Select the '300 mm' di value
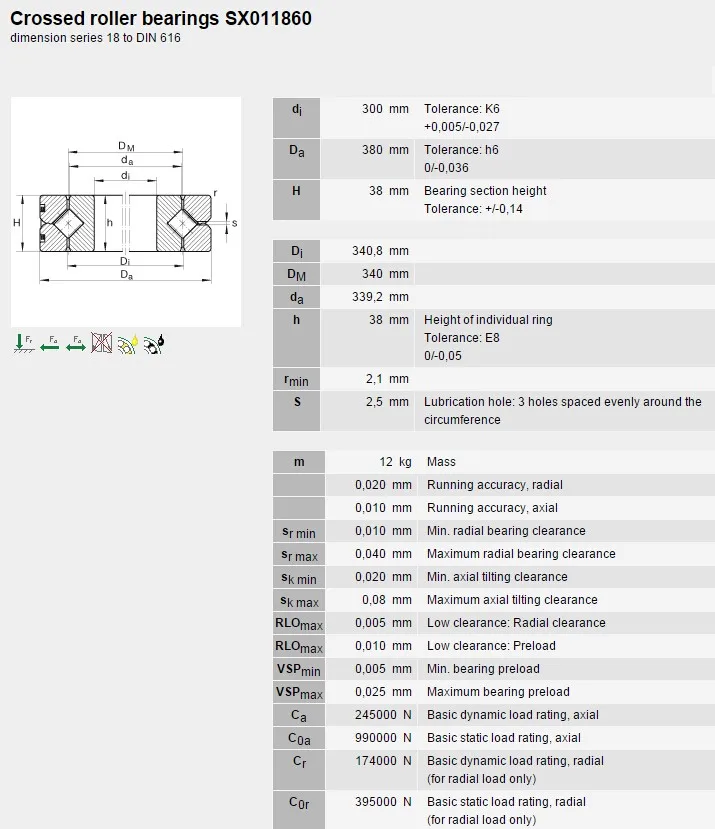Image resolution: width=715 pixels, height=829 pixels. pos(385,109)
